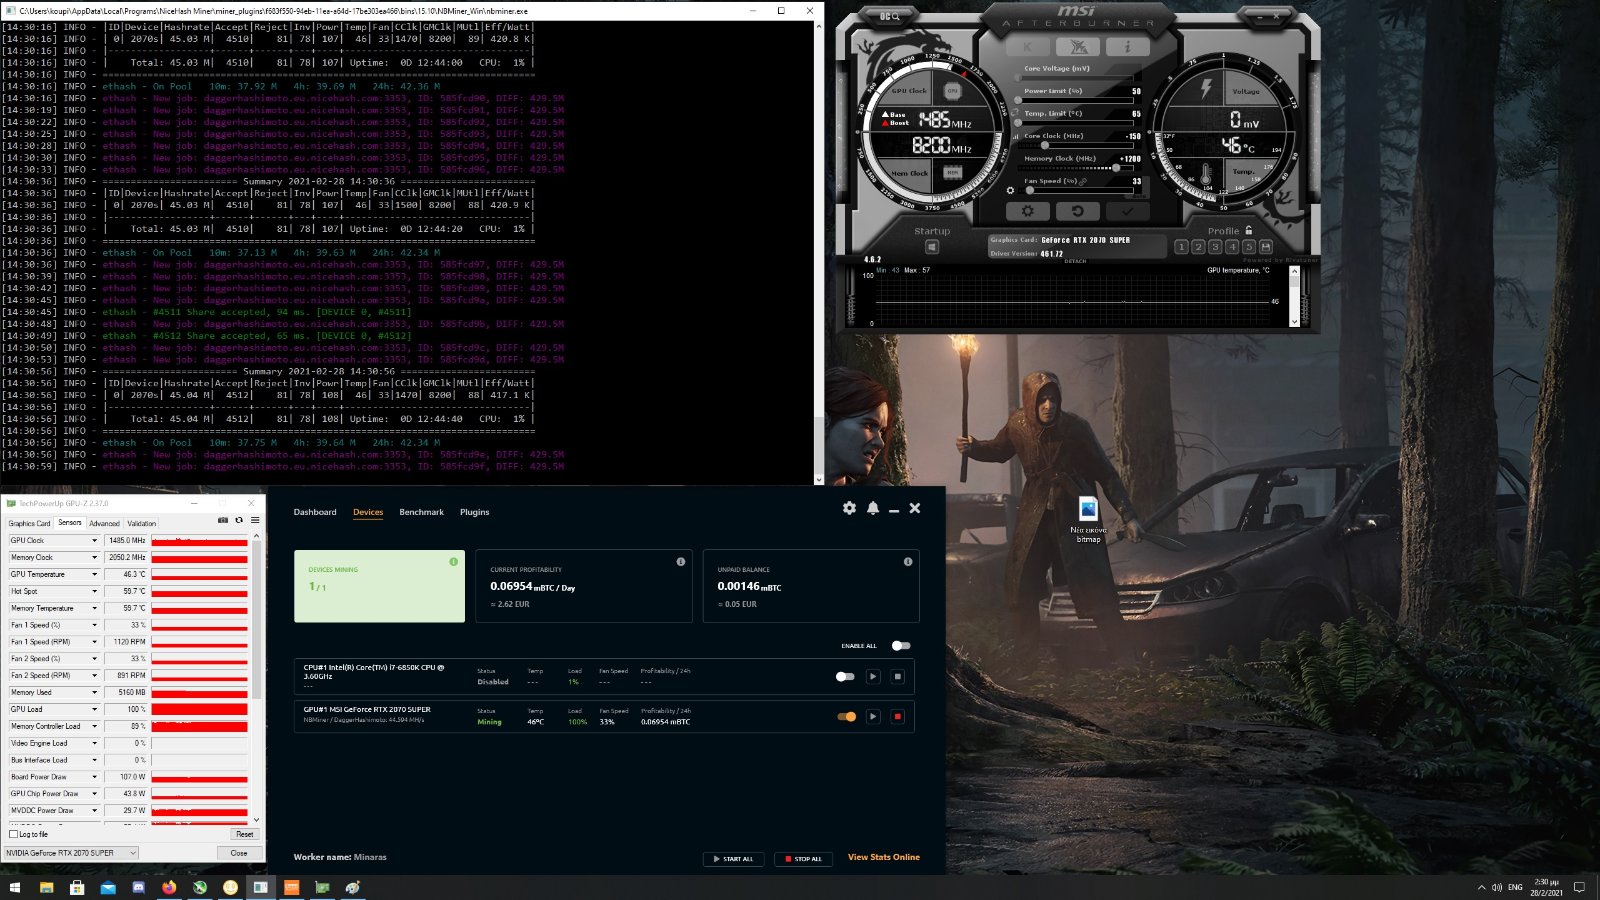Open NiceHash notifications bell

(873, 508)
